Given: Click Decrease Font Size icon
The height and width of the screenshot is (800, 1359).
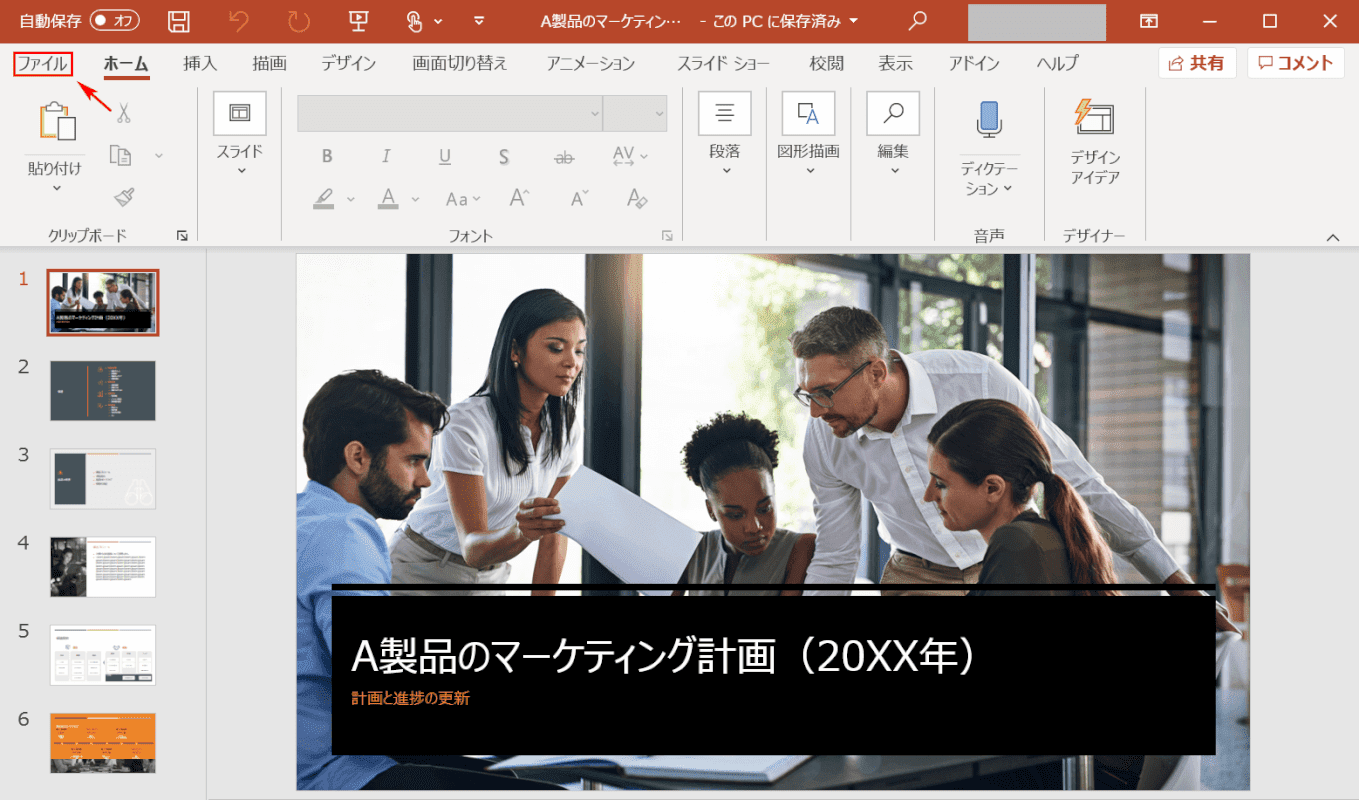Looking at the screenshot, I should click(x=578, y=198).
